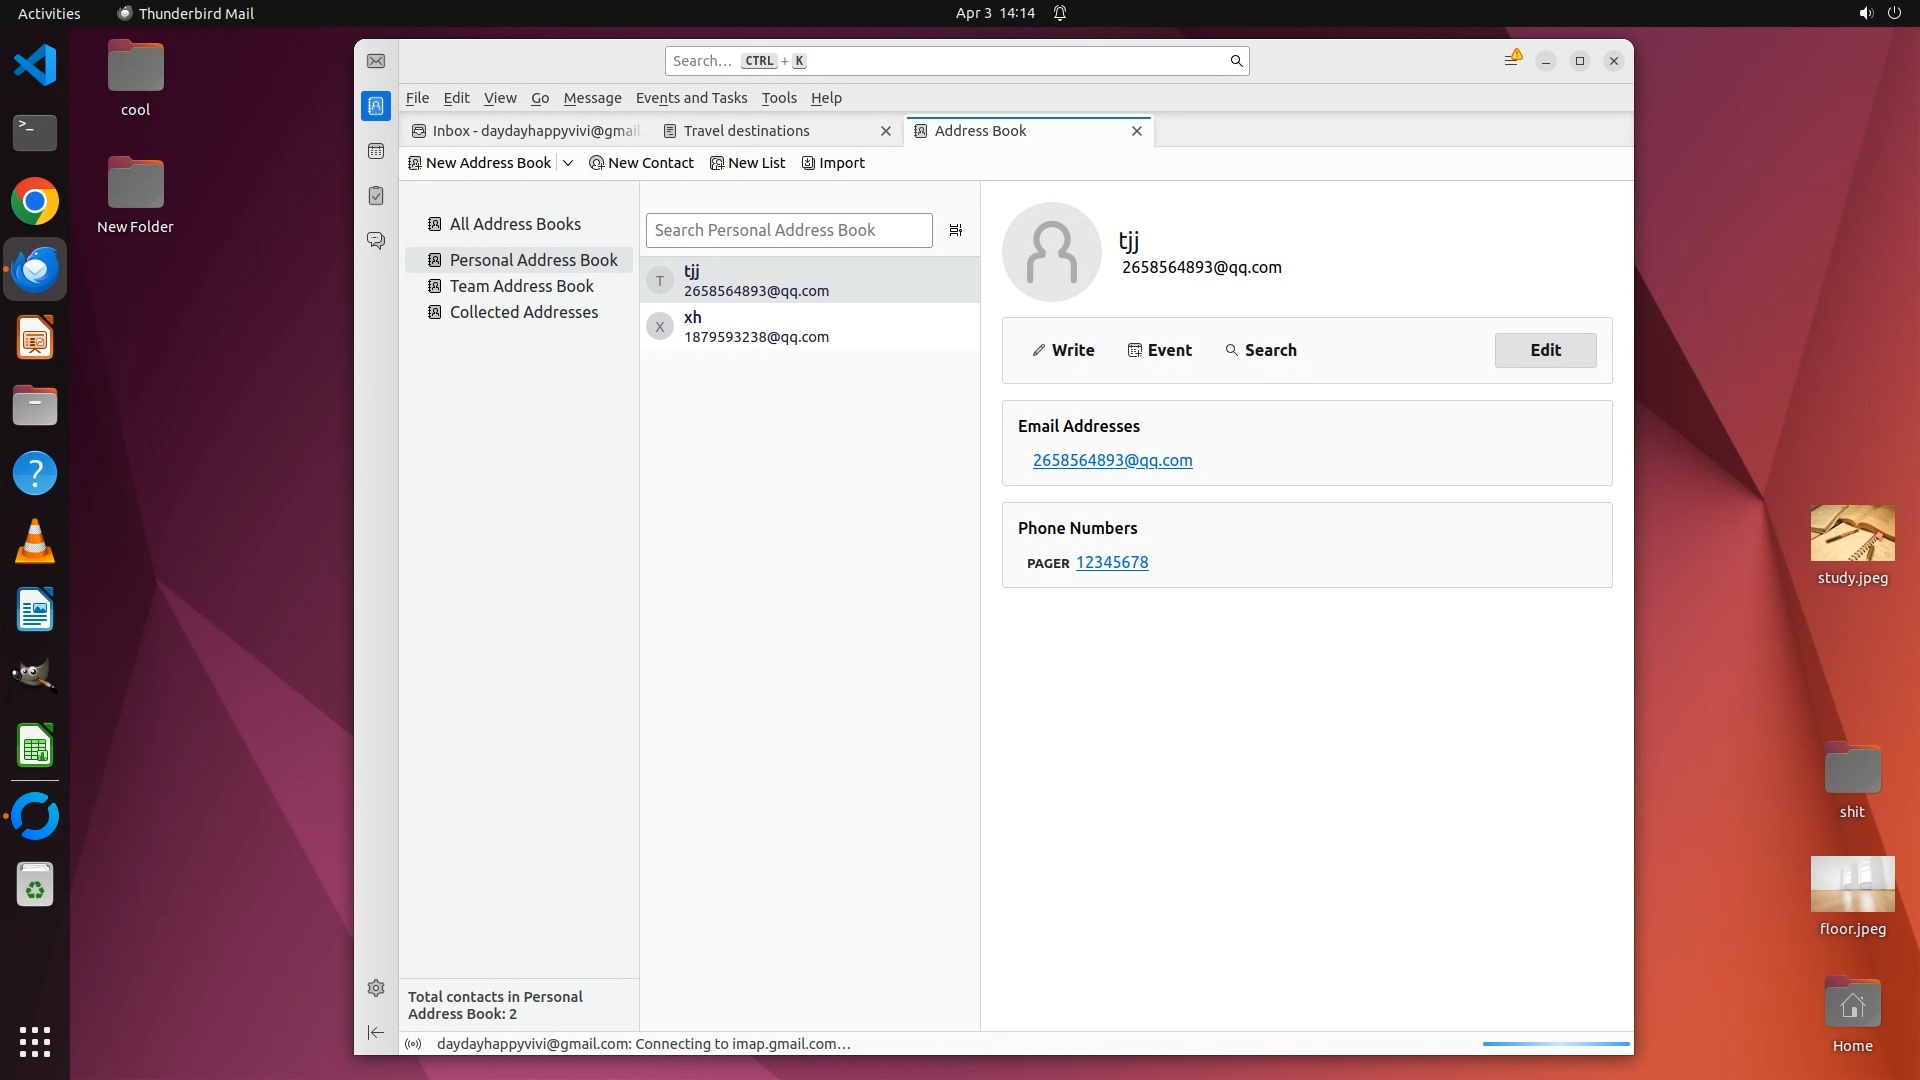
Task: Open the Chat space icon
Action: pyautogui.click(x=376, y=241)
